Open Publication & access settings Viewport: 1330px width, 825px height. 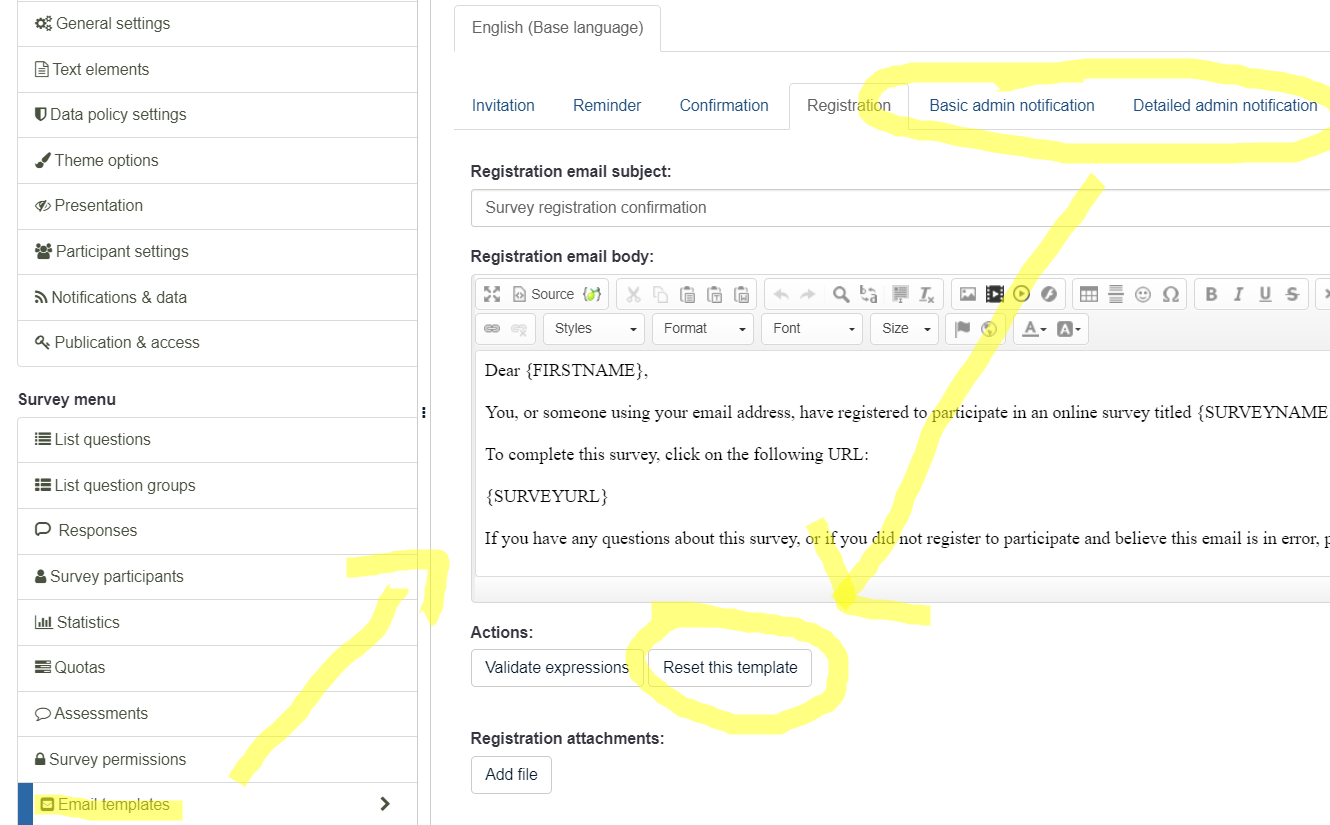click(217, 342)
